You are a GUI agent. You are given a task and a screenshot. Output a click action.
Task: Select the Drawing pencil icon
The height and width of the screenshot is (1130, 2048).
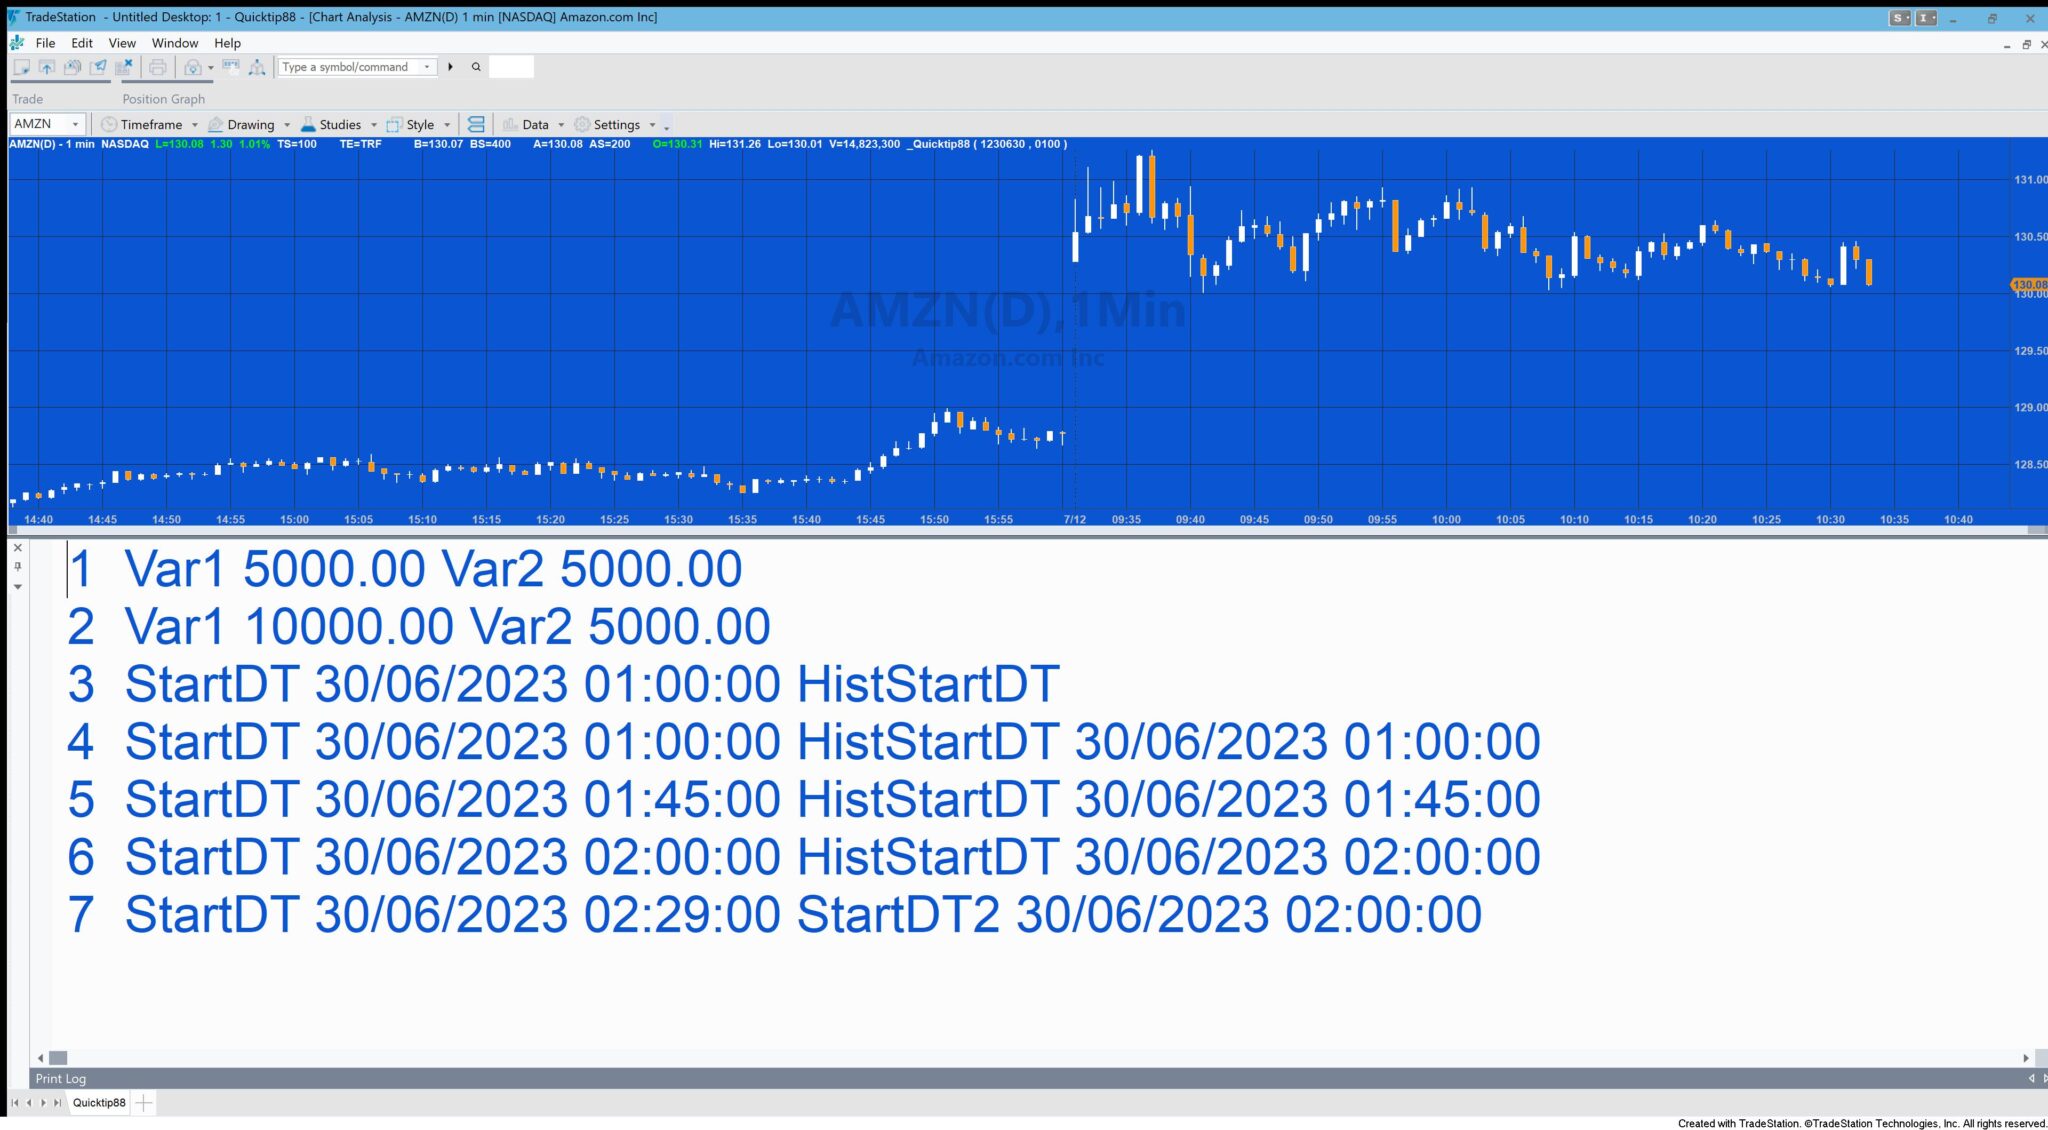(x=217, y=124)
